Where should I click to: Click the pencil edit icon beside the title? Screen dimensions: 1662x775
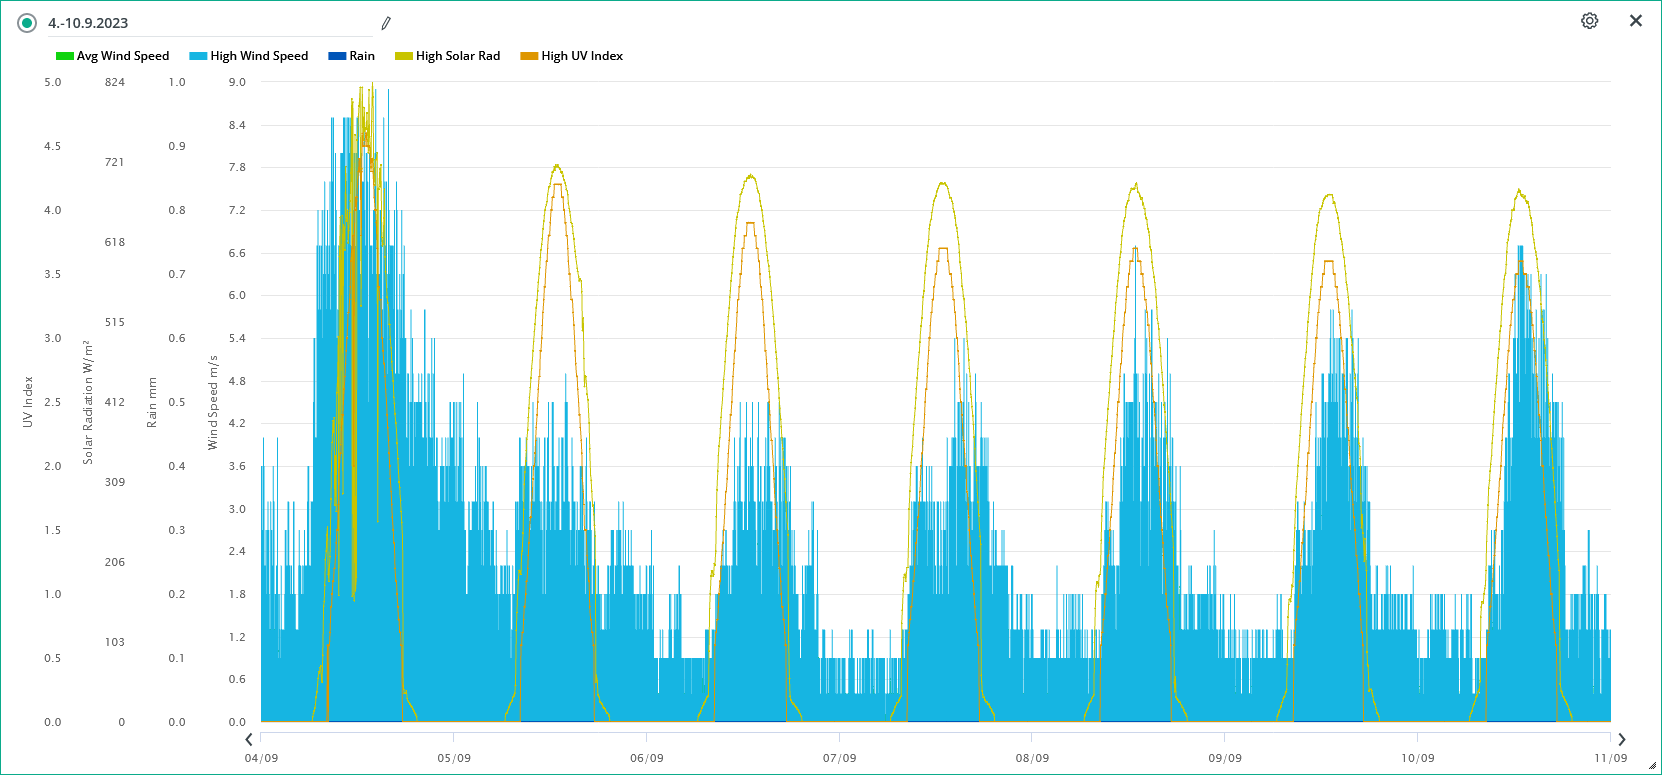386,23
